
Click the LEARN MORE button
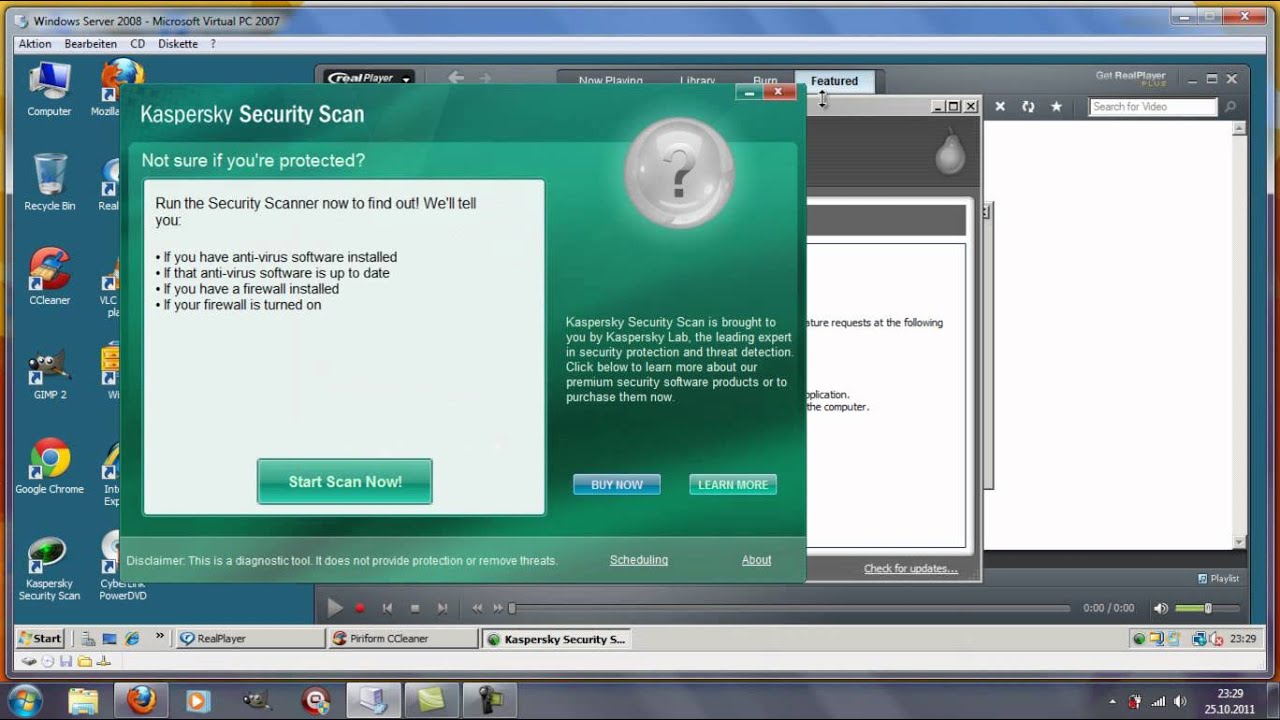click(x=733, y=485)
